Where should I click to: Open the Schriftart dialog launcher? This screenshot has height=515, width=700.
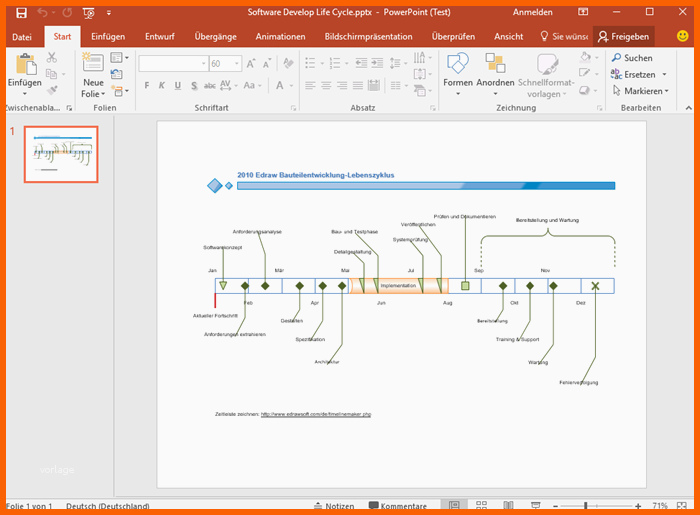click(293, 108)
